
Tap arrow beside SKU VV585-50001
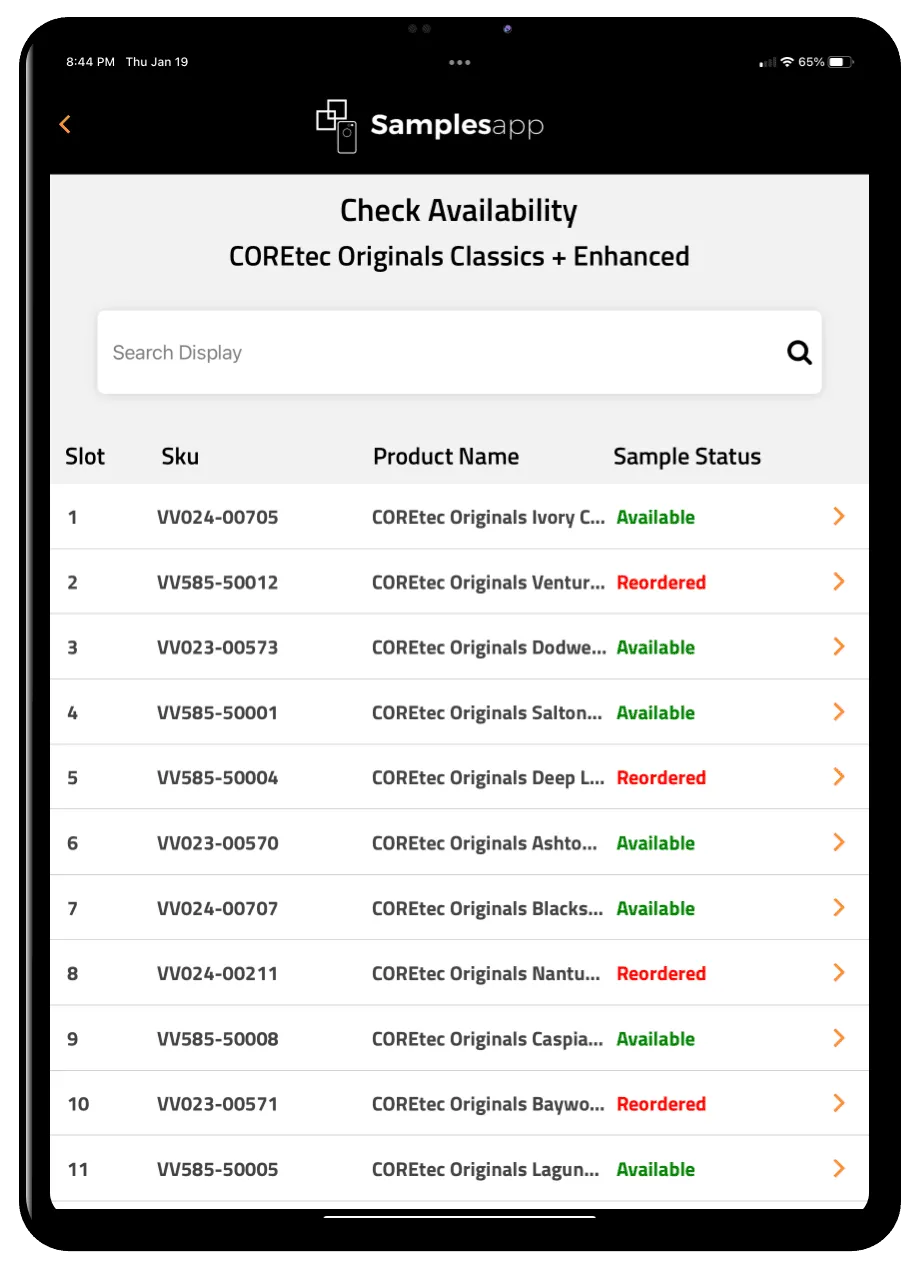tap(838, 712)
